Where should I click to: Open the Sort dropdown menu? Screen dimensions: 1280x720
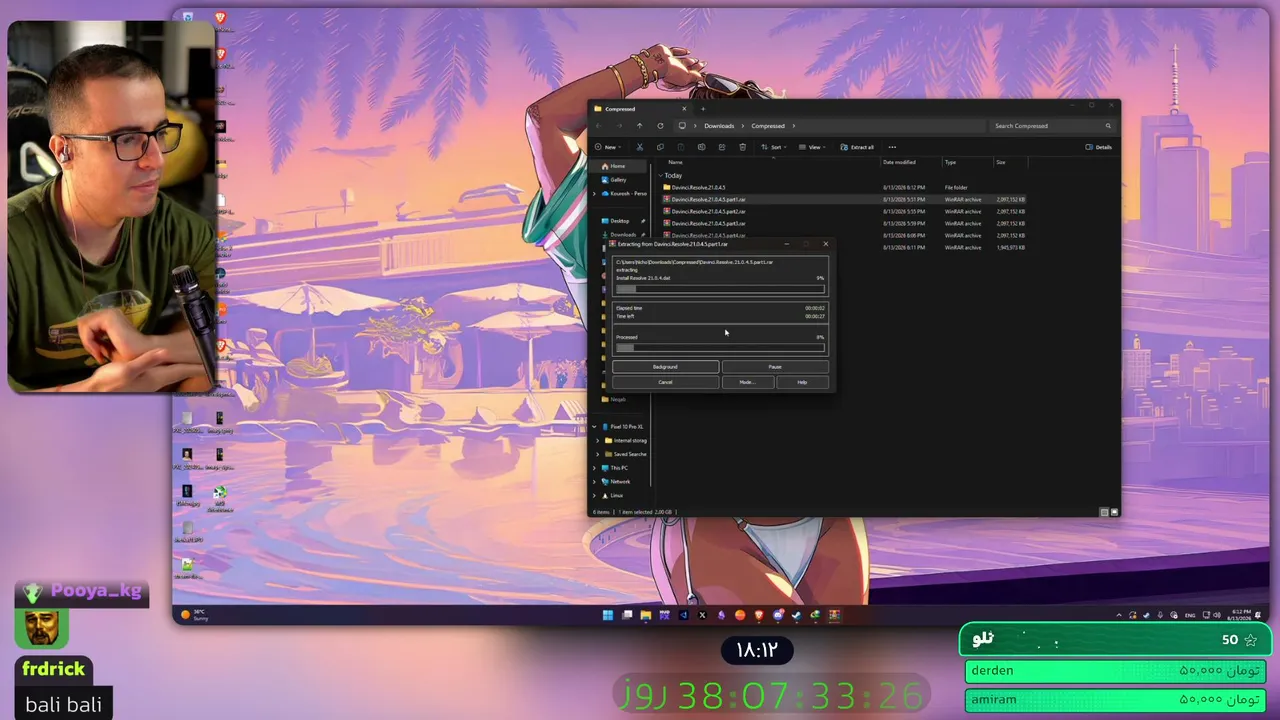pyautogui.click(x=775, y=147)
